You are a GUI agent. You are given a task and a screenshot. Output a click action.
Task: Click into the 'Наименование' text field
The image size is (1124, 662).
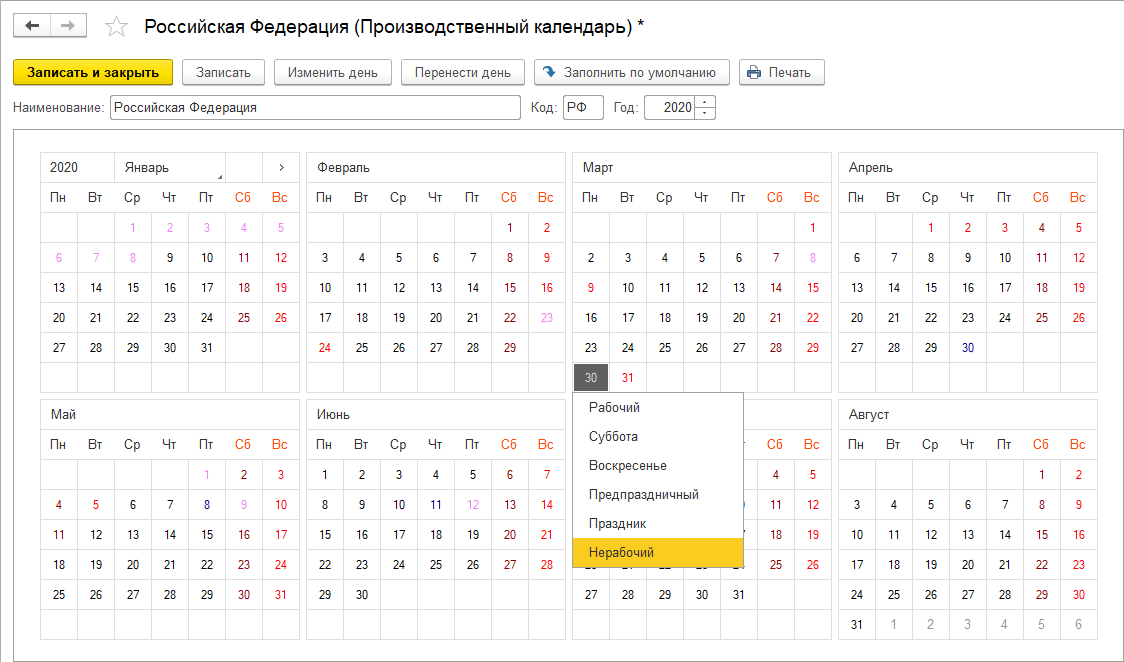tap(315, 108)
